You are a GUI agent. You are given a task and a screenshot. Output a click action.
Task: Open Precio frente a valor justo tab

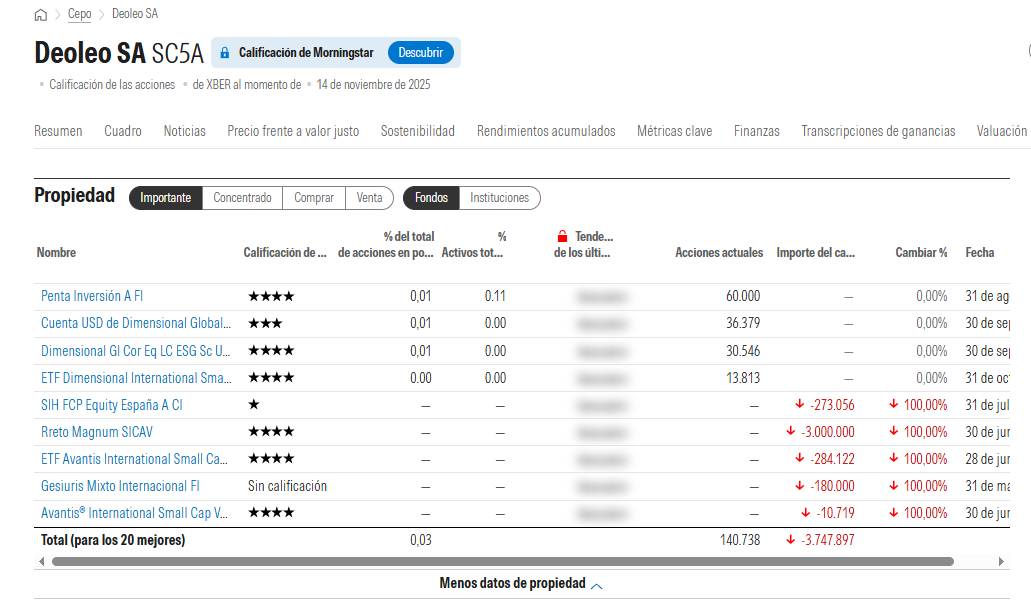(x=293, y=131)
